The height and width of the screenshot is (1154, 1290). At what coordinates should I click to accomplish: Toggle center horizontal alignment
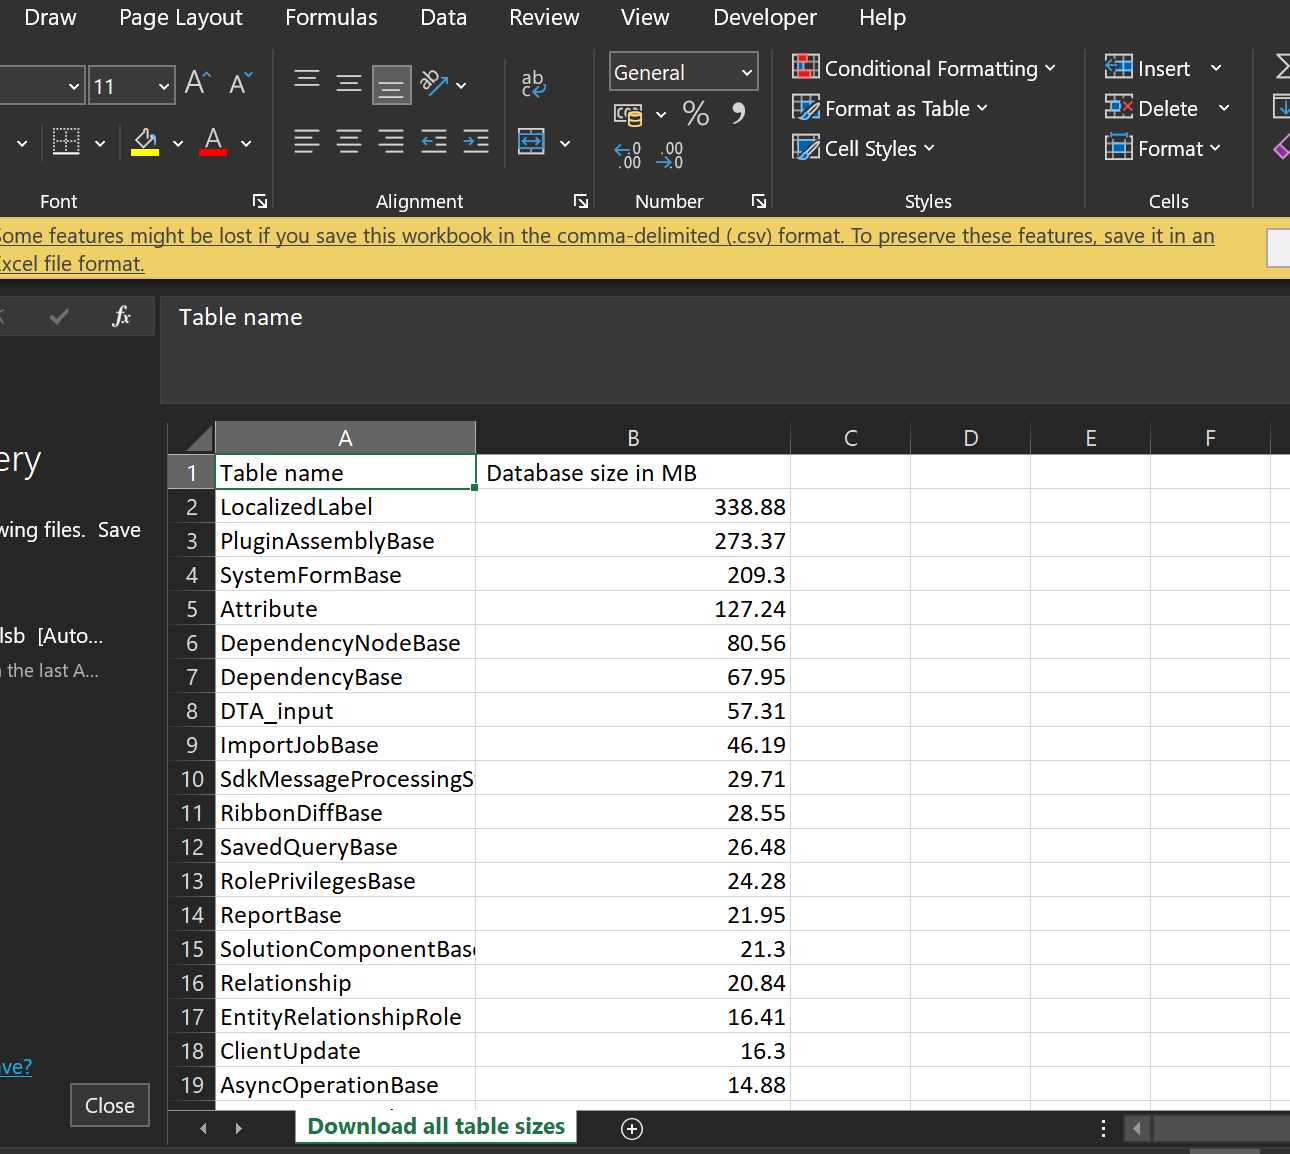(x=348, y=141)
